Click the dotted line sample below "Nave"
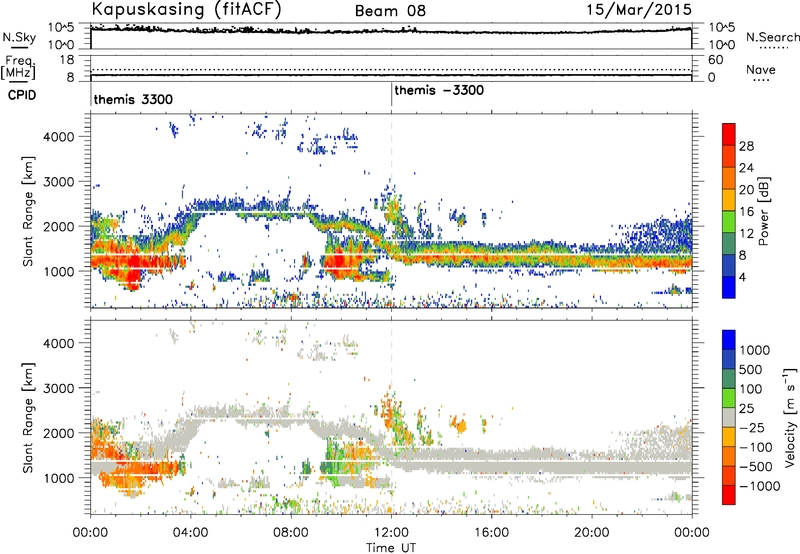The image size is (800, 554). pyautogui.click(x=761, y=80)
